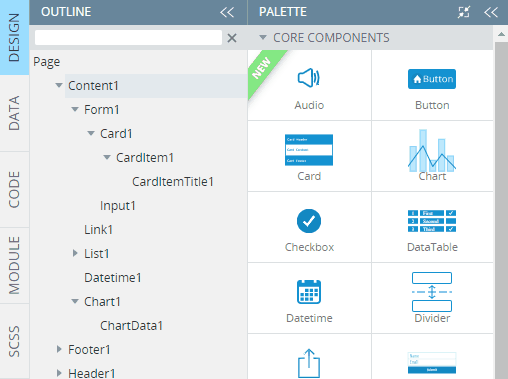
Task: Collapse the Content1 tree node
Action: coord(59,85)
